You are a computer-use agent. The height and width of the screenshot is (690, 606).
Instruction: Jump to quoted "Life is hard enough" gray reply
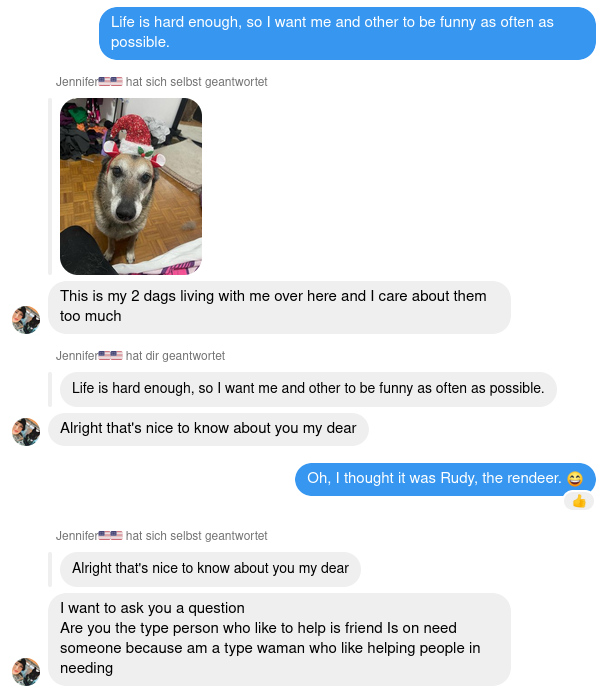tap(308, 389)
